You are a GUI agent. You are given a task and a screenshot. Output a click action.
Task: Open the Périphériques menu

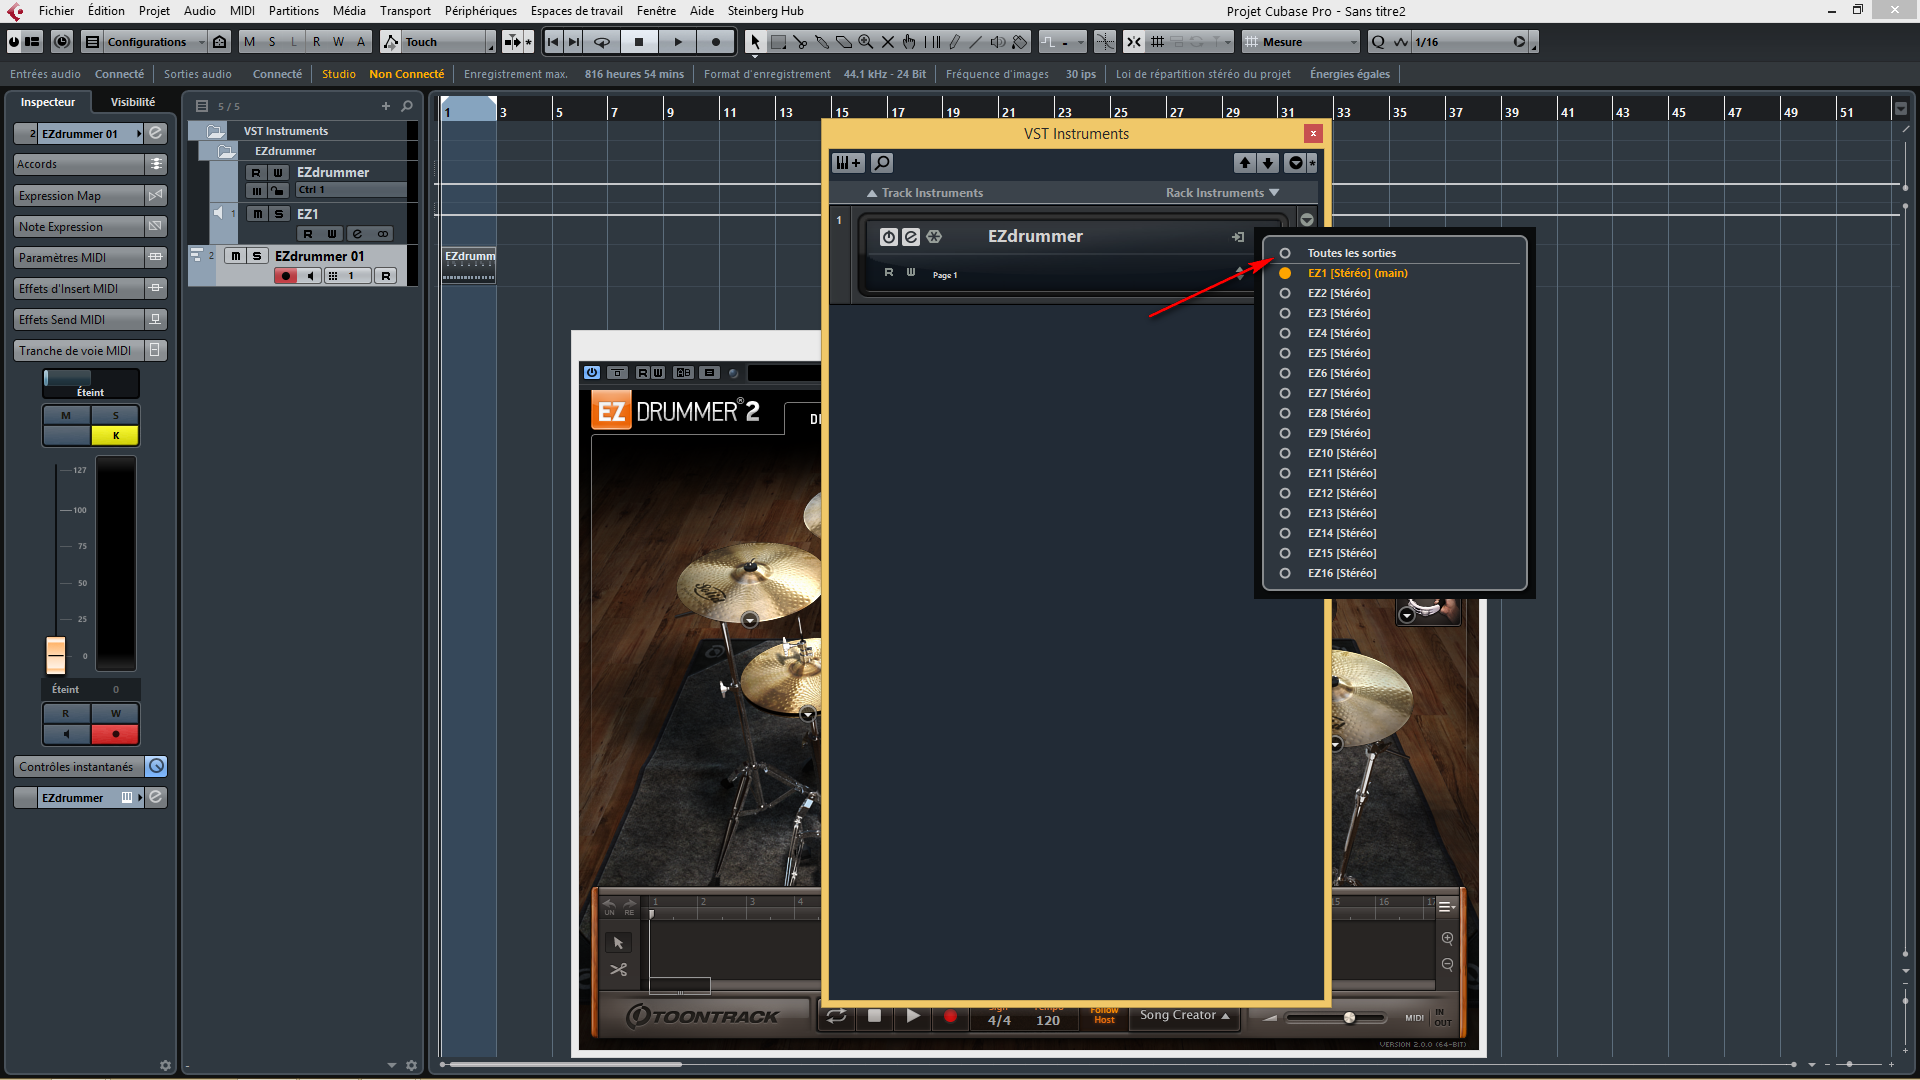click(x=481, y=11)
